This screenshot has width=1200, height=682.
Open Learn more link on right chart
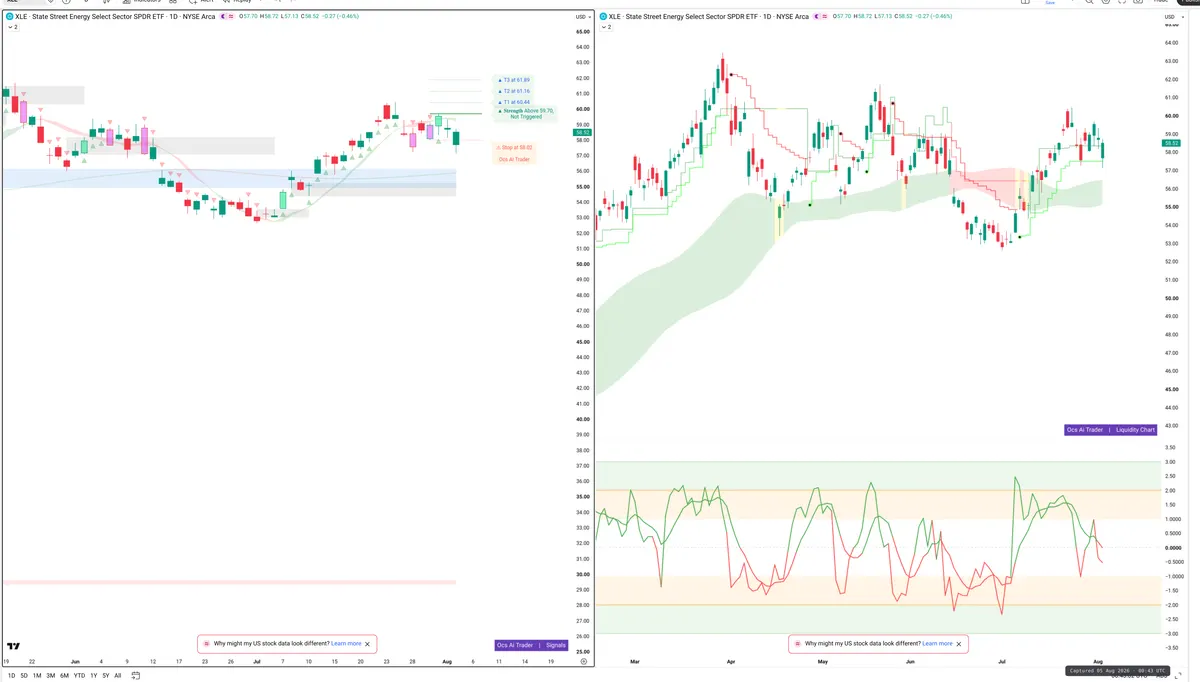point(937,644)
